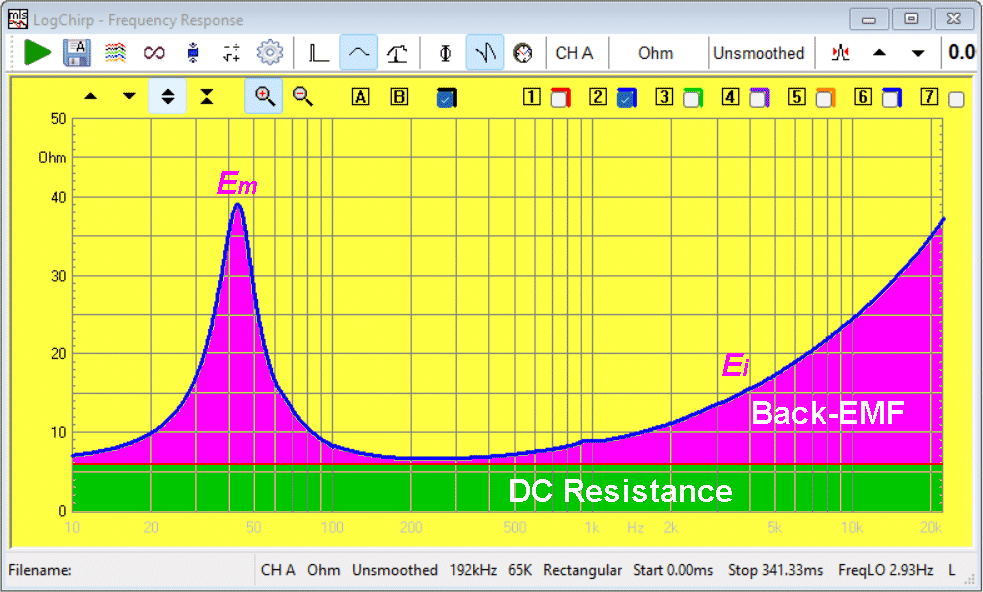Viewport: 983px width, 592px height.
Task: Zoom out with red magnifier minus
Action: click(x=303, y=96)
